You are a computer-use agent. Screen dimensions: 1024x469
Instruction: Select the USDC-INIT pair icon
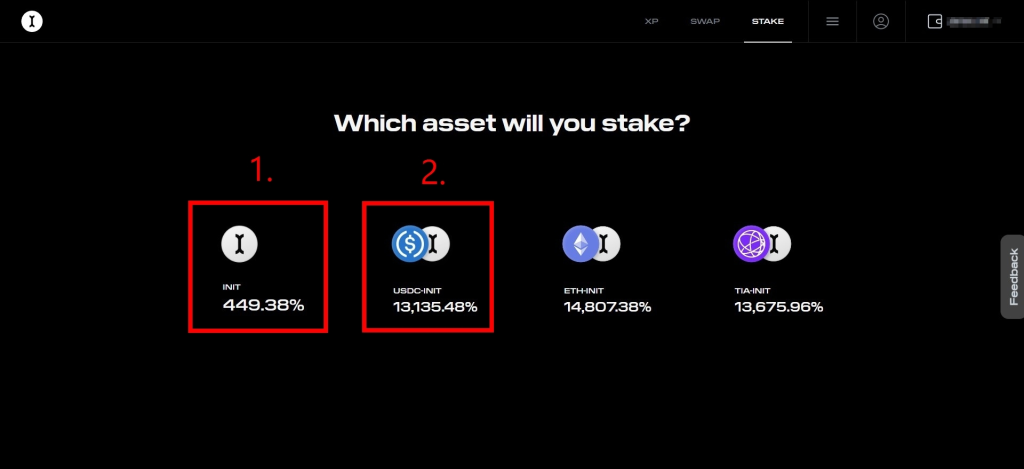420,242
